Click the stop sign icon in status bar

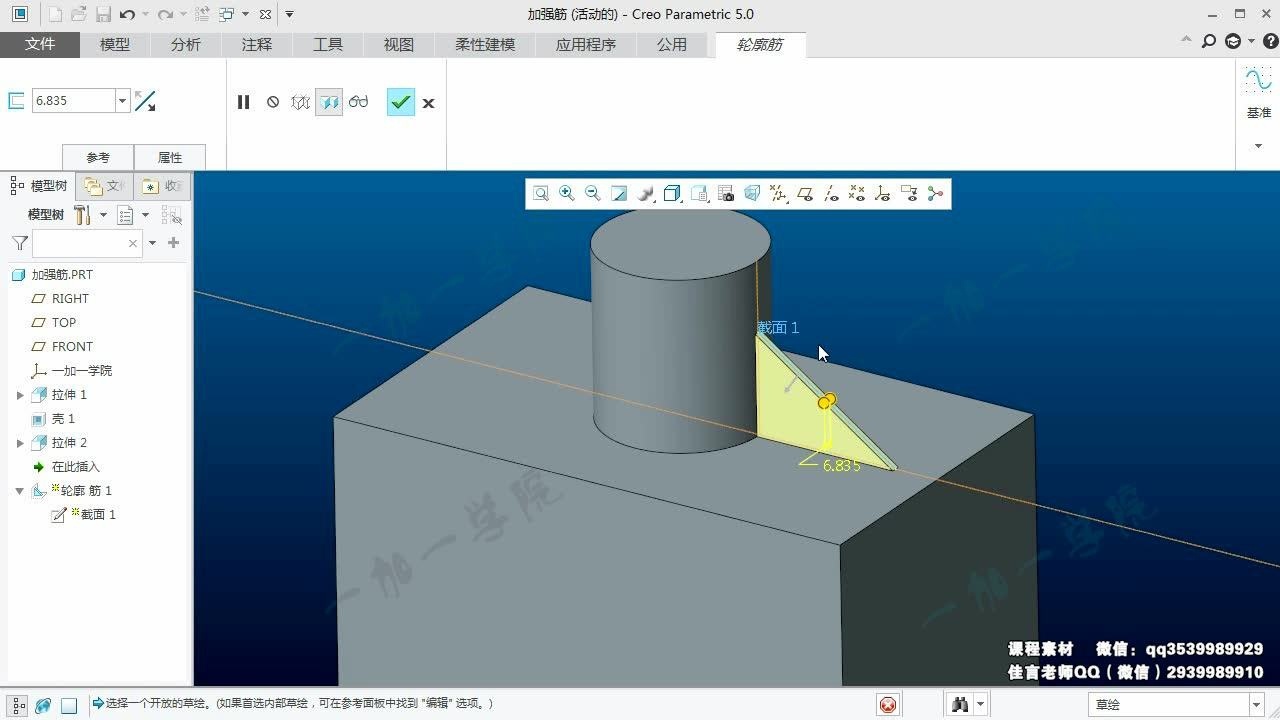(x=888, y=705)
